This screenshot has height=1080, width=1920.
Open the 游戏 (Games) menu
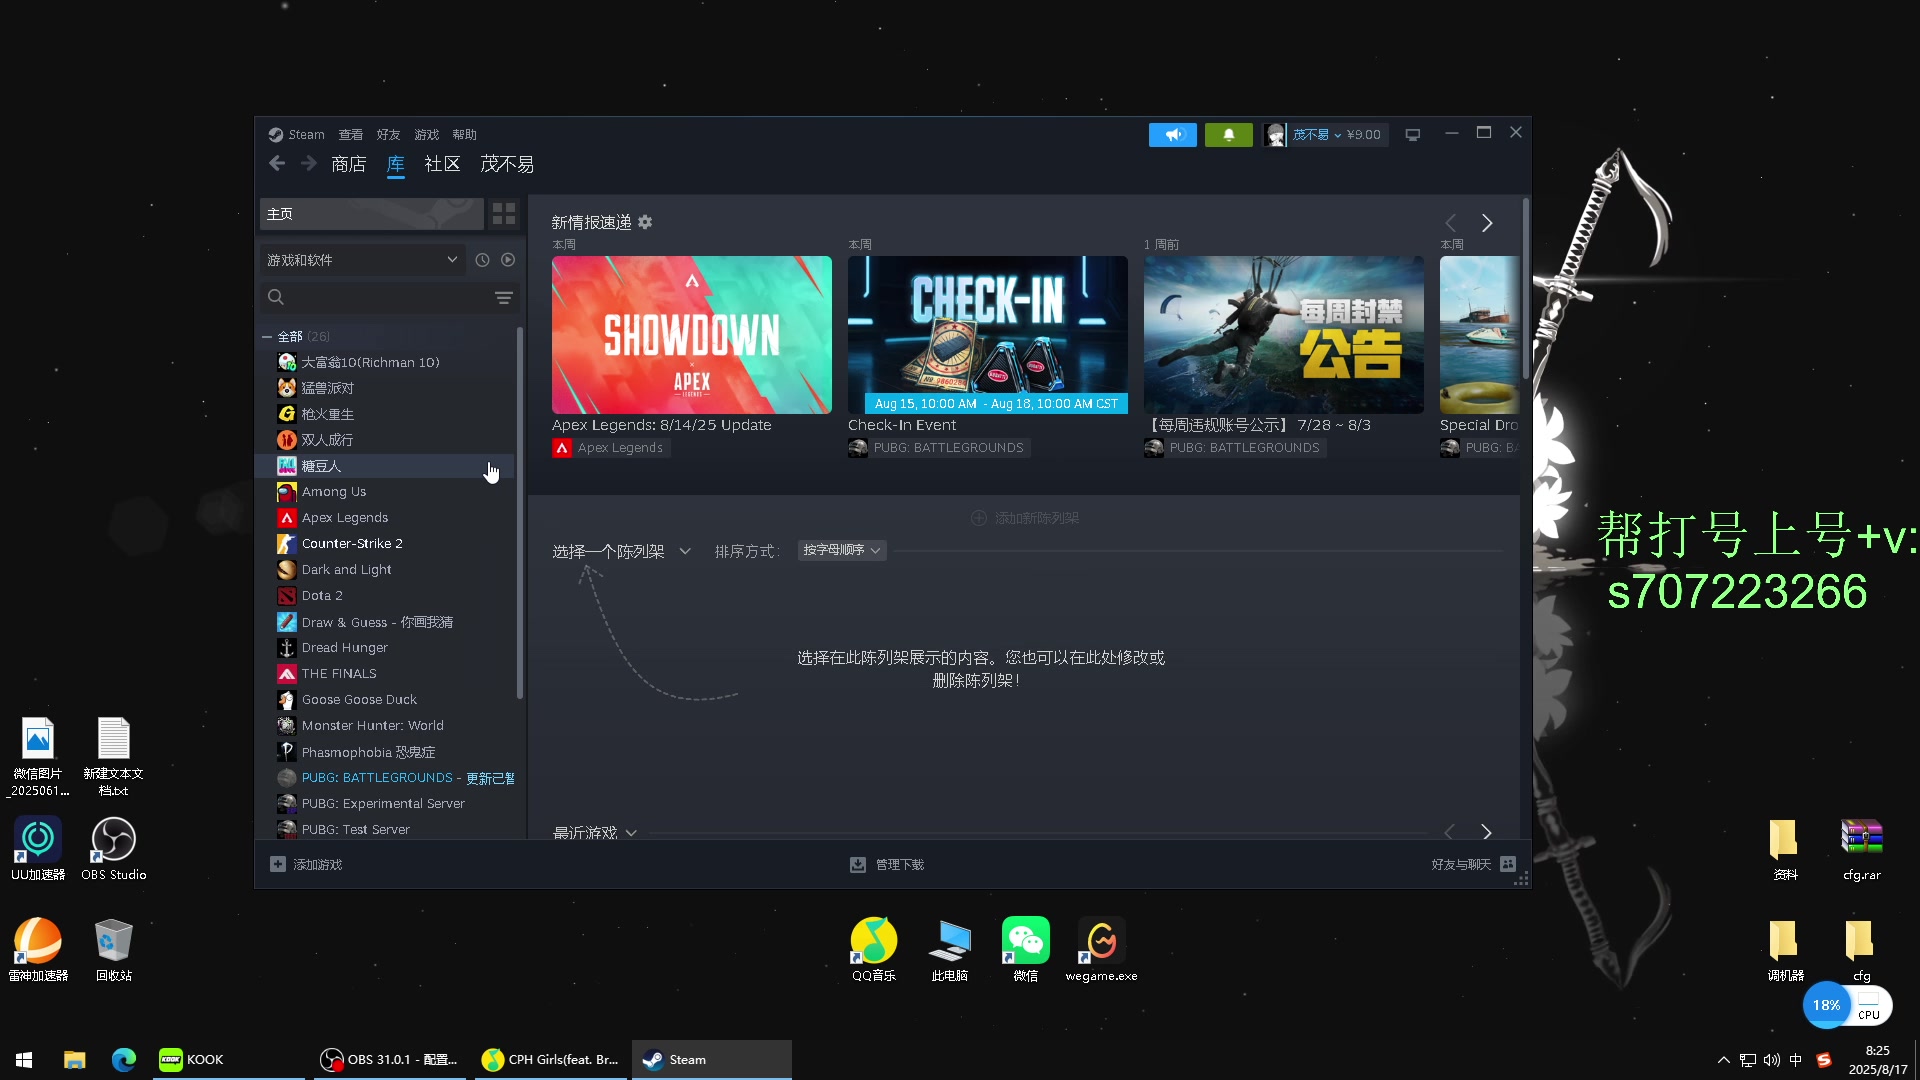click(427, 135)
